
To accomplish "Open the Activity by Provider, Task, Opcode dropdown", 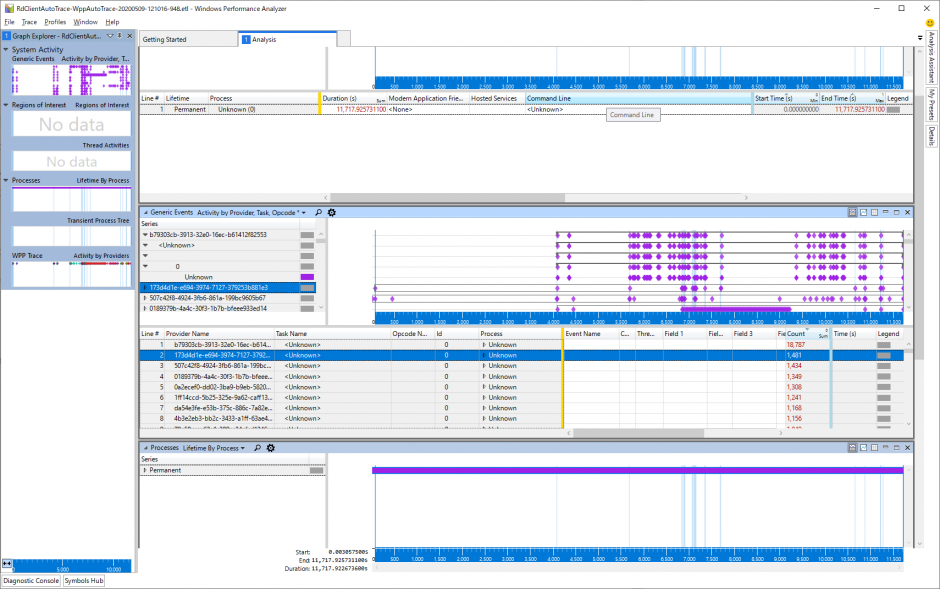I will click(304, 212).
